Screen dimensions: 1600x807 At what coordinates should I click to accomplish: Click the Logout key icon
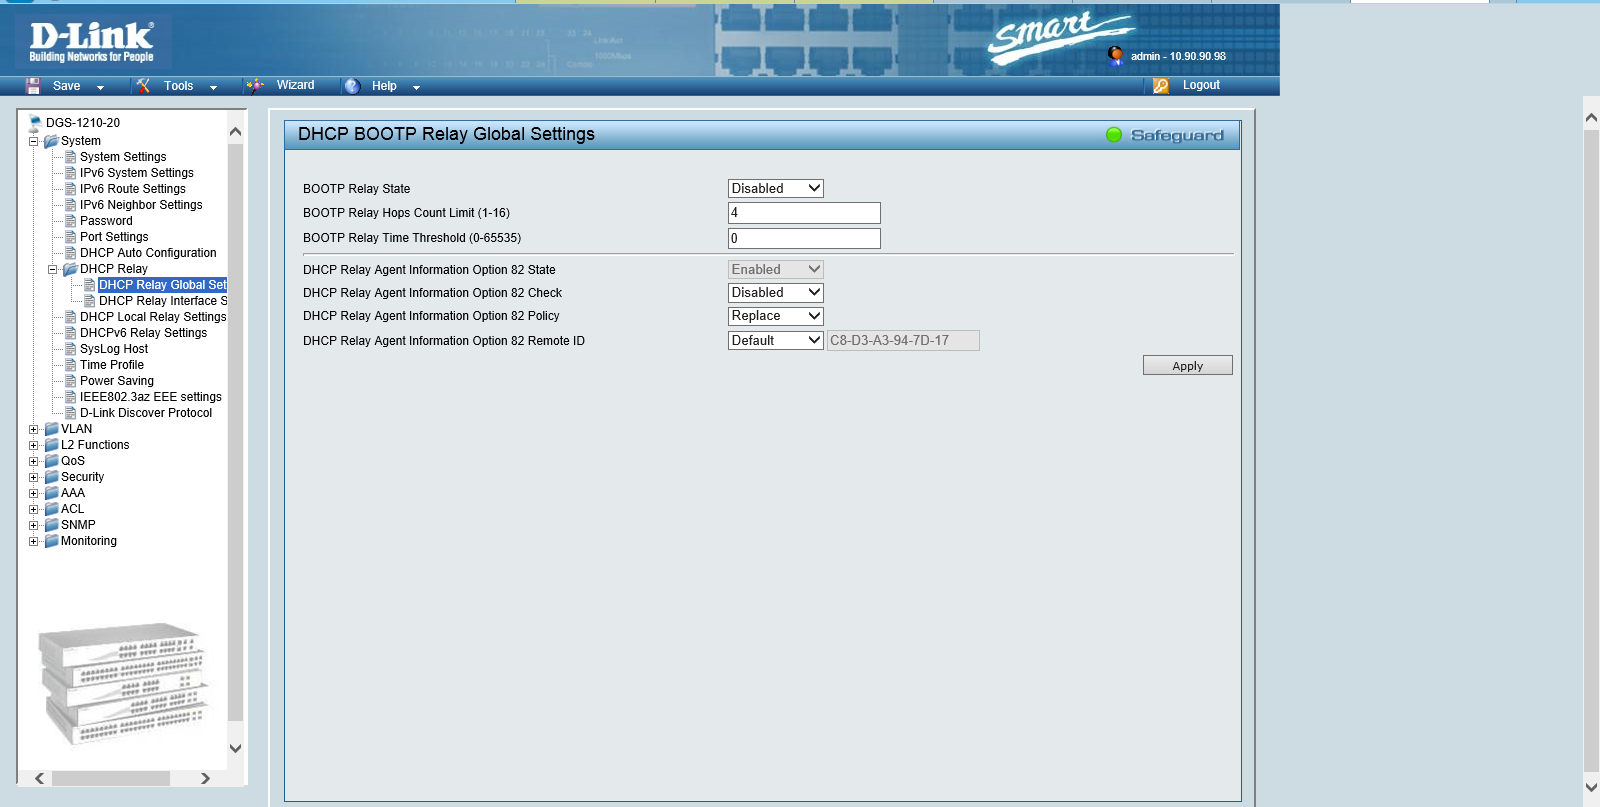click(1161, 86)
